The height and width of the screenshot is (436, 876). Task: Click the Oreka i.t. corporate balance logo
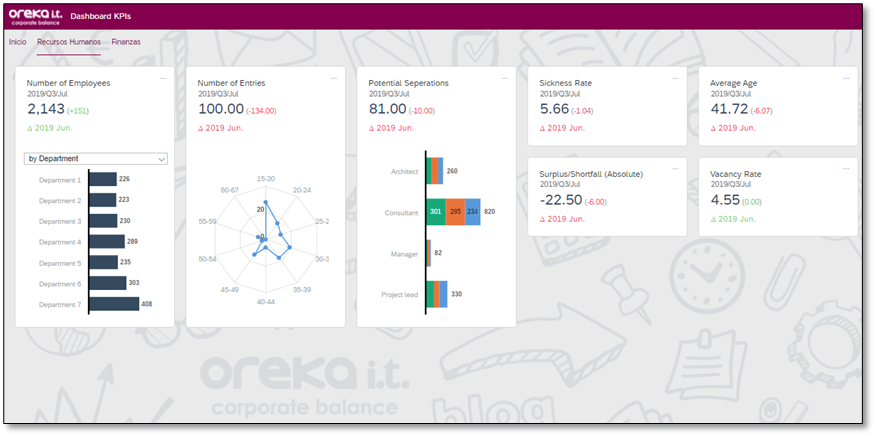(x=36, y=16)
